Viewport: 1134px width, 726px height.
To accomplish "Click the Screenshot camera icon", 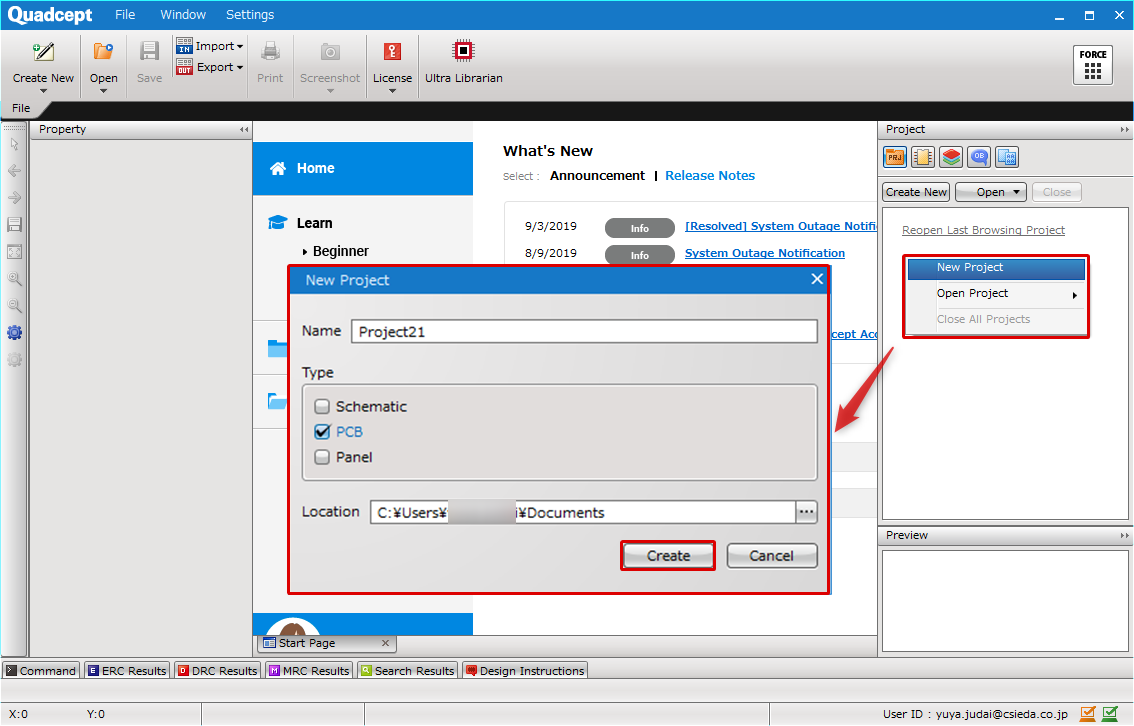I will click(x=330, y=51).
